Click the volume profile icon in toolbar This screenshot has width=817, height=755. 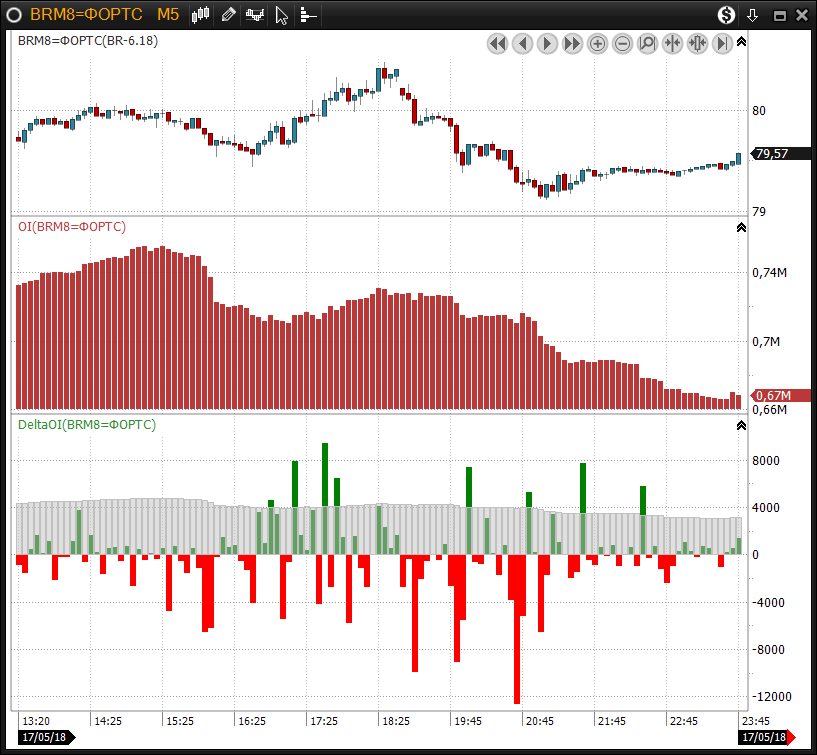[x=308, y=15]
